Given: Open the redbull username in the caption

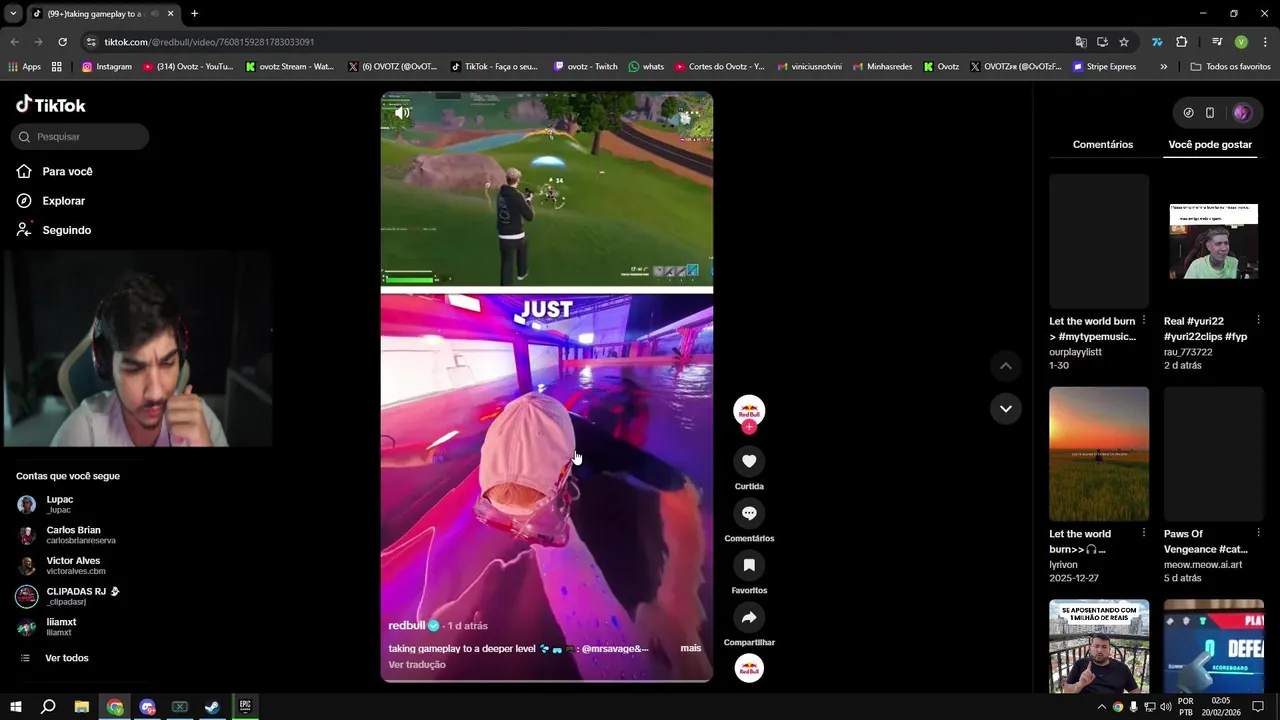Looking at the screenshot, I should point(407,626).
